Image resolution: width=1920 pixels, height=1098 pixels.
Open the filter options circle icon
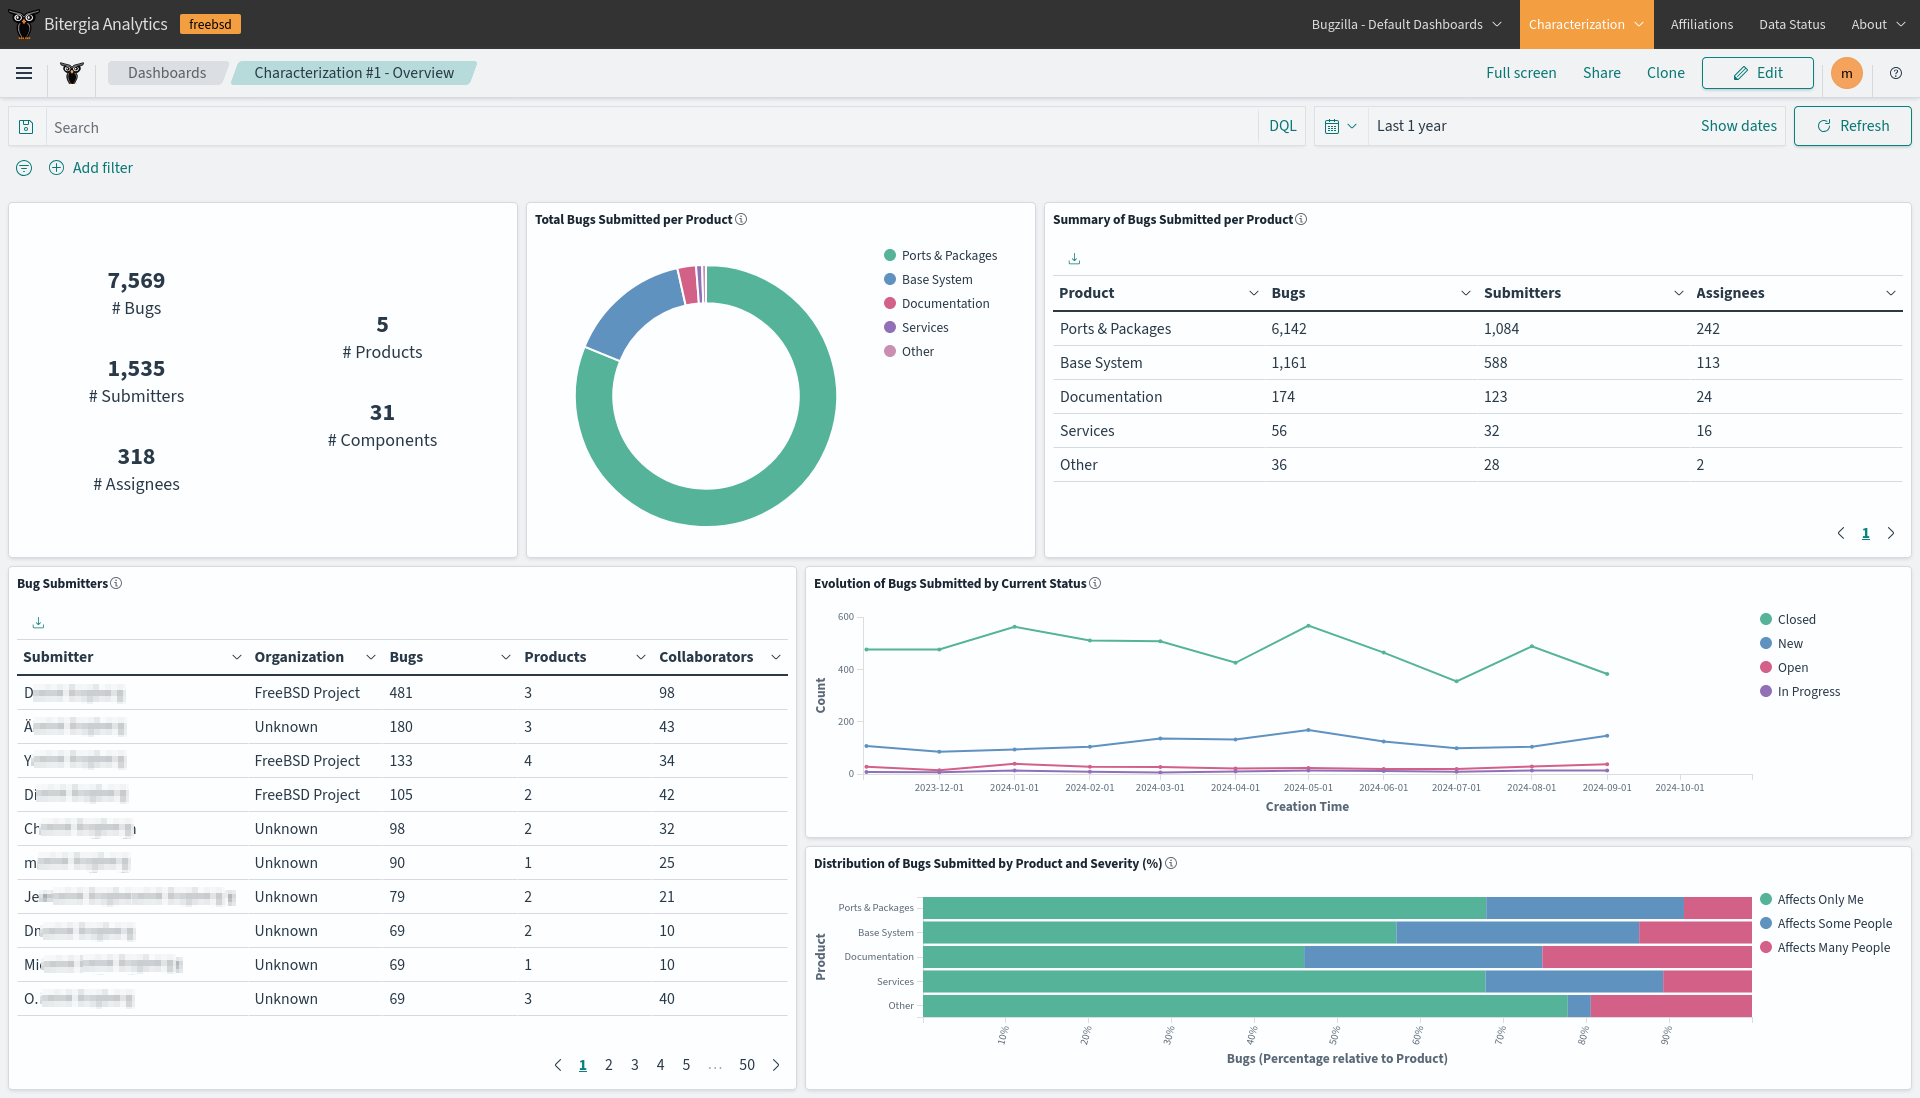24,168
